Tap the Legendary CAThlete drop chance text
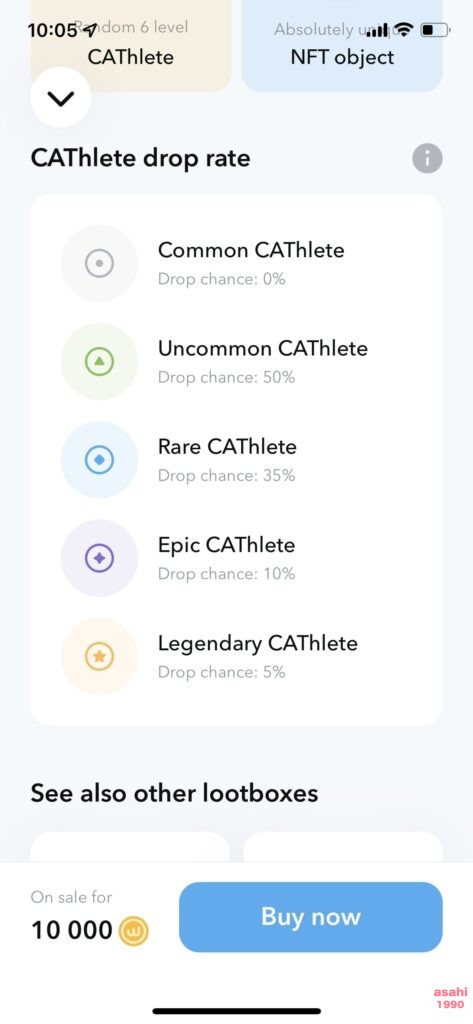The width and height of the screenshot is (473, 1024). point(221,672)
